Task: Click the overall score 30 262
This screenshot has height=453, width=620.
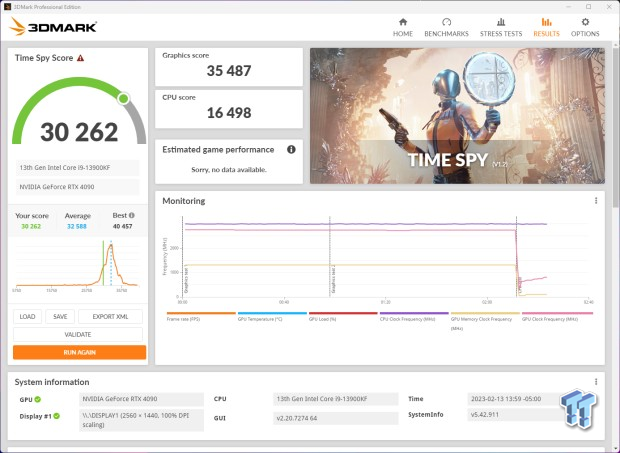Action: [79, 132]
